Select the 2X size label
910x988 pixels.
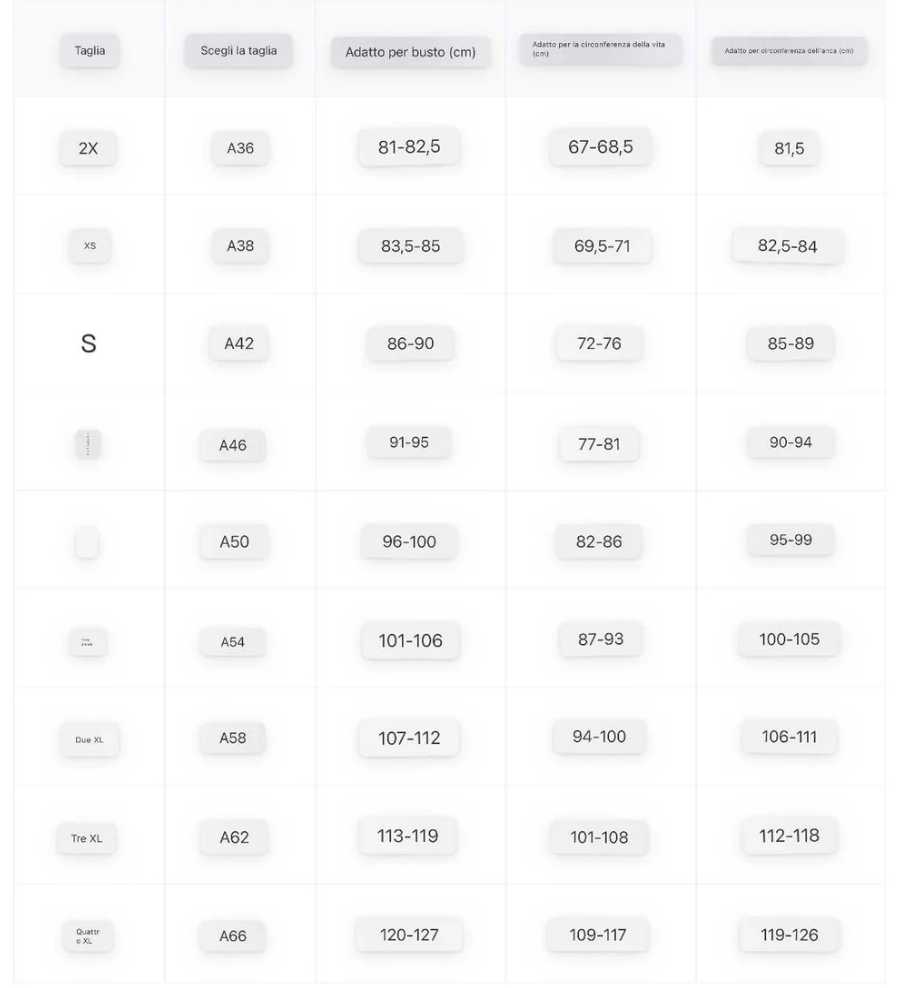tap(88, 148)
